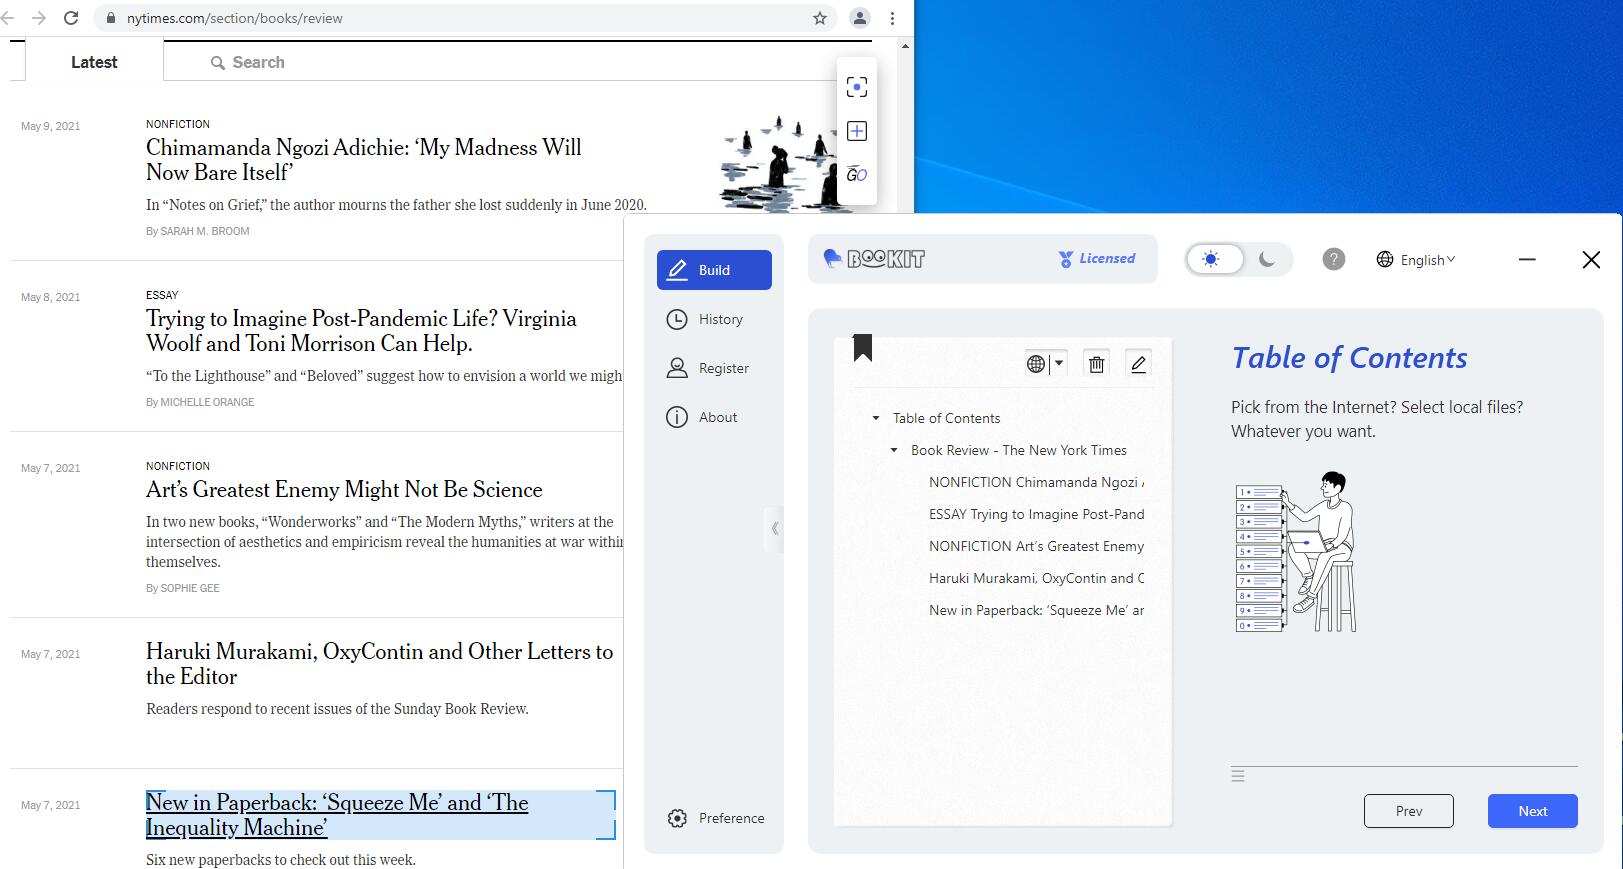Click the black bookmark icon

click(863, 348)
